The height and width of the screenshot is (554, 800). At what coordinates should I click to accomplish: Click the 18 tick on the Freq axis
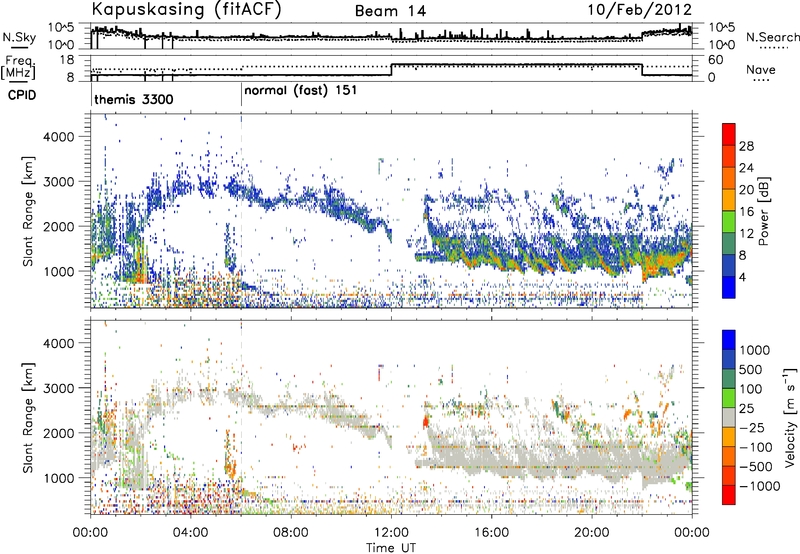(68, 60)
